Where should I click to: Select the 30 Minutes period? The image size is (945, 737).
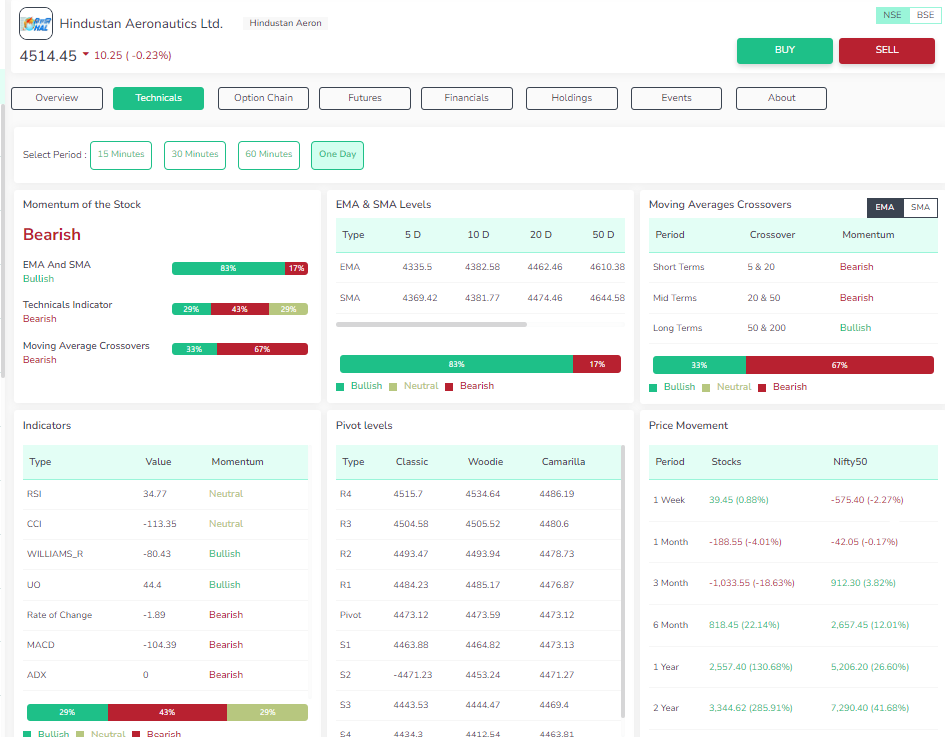point(194,155)
